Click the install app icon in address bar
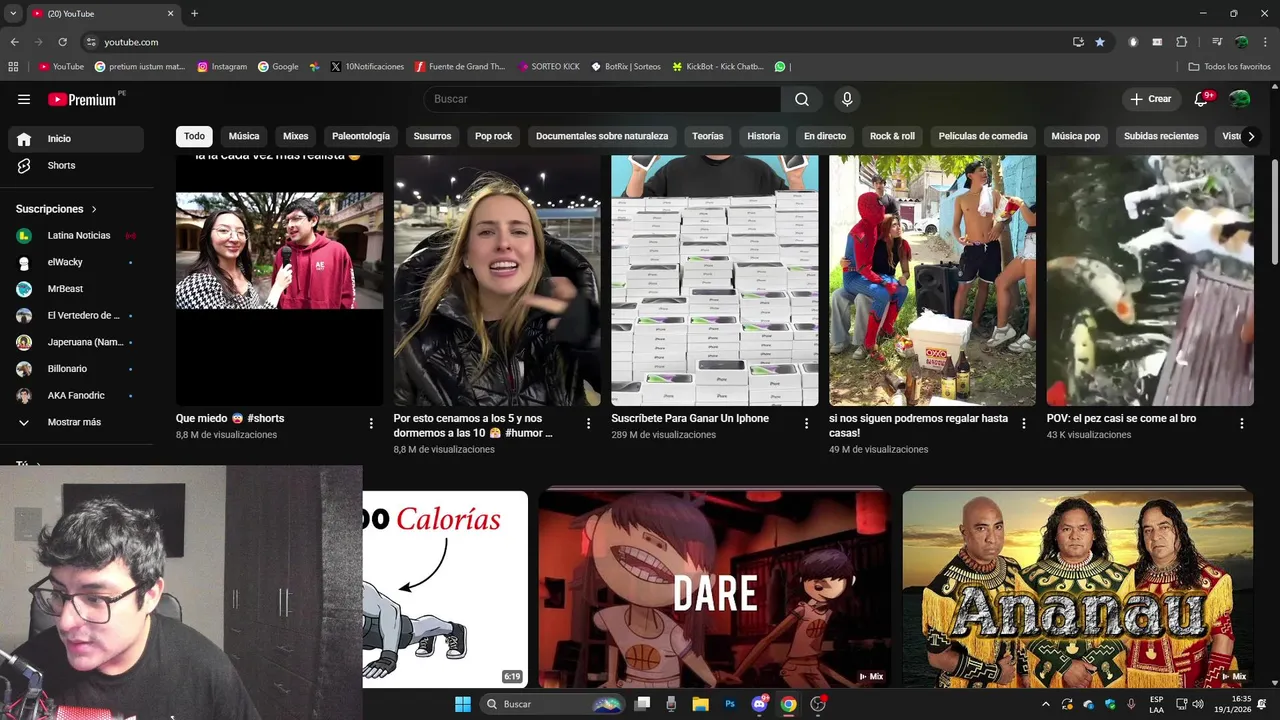The image size is (1280, 720). pos(1078,42)
